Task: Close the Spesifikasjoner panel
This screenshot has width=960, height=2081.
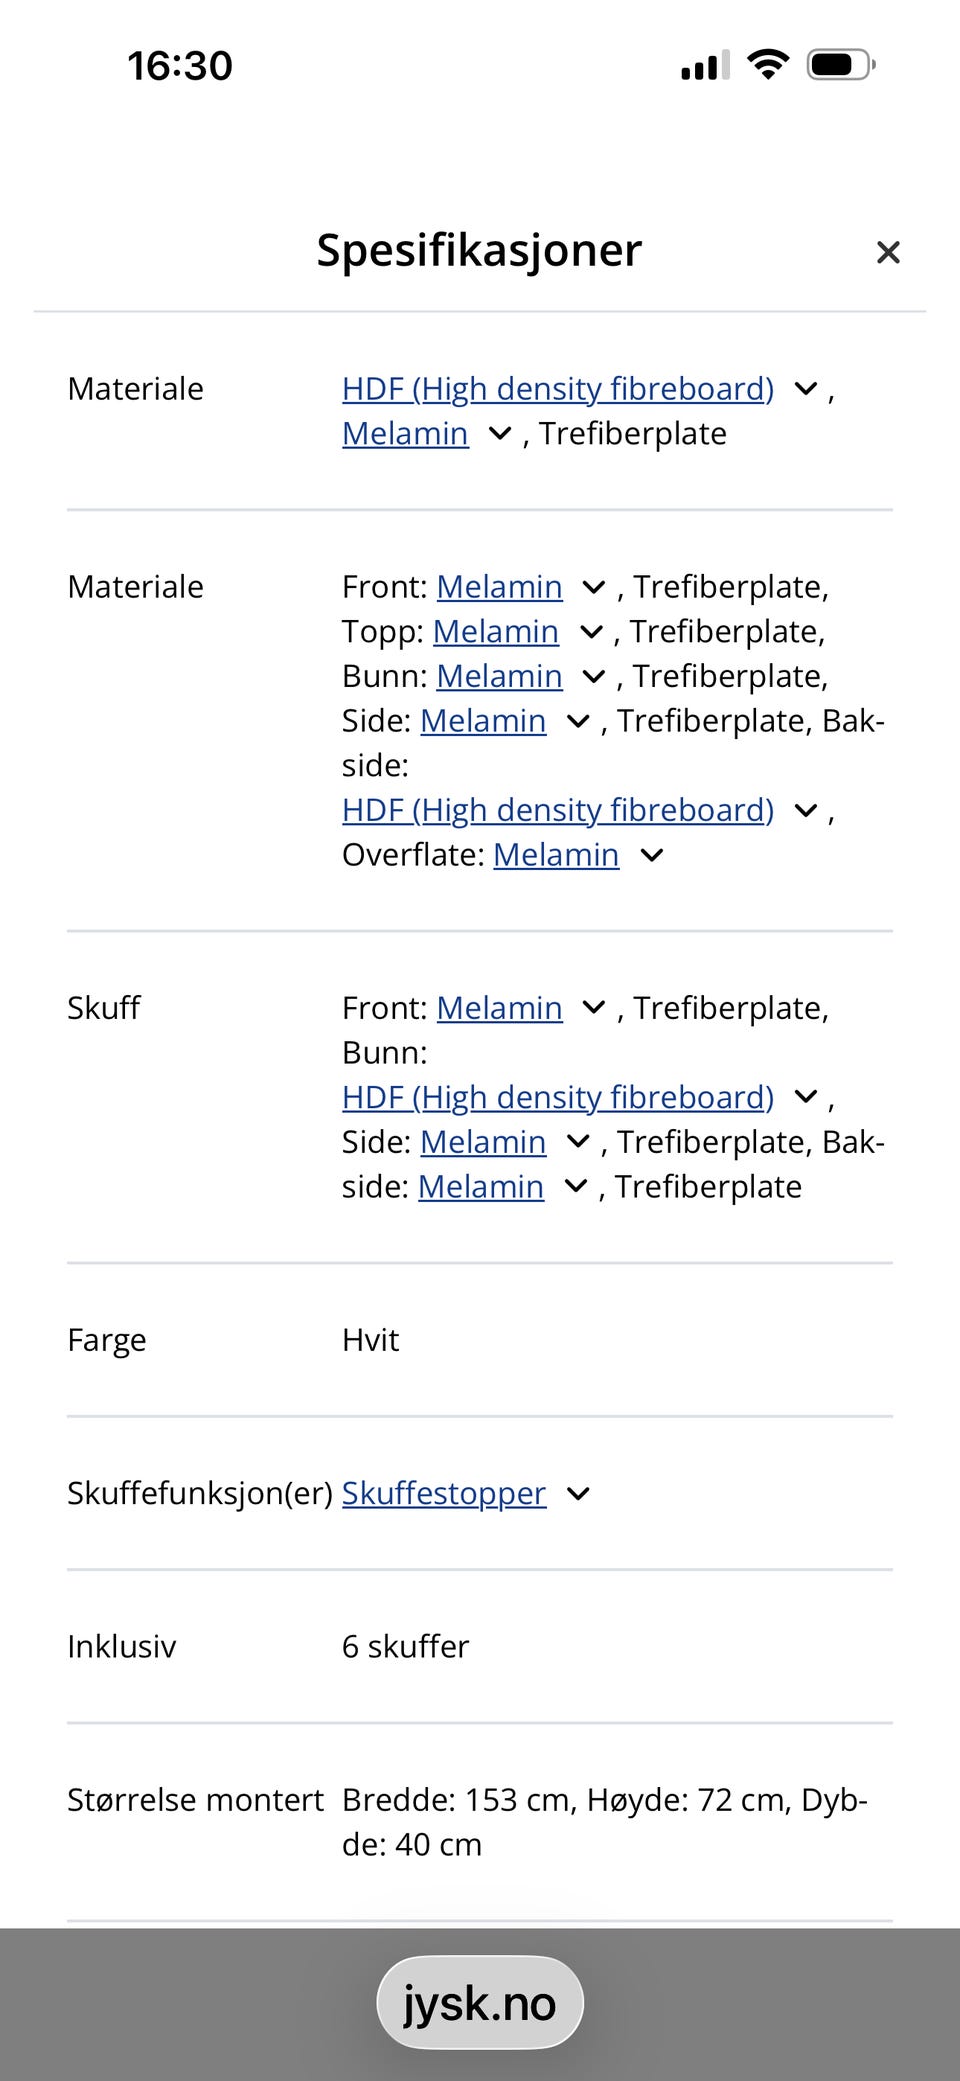Action: tap(888, 252)
